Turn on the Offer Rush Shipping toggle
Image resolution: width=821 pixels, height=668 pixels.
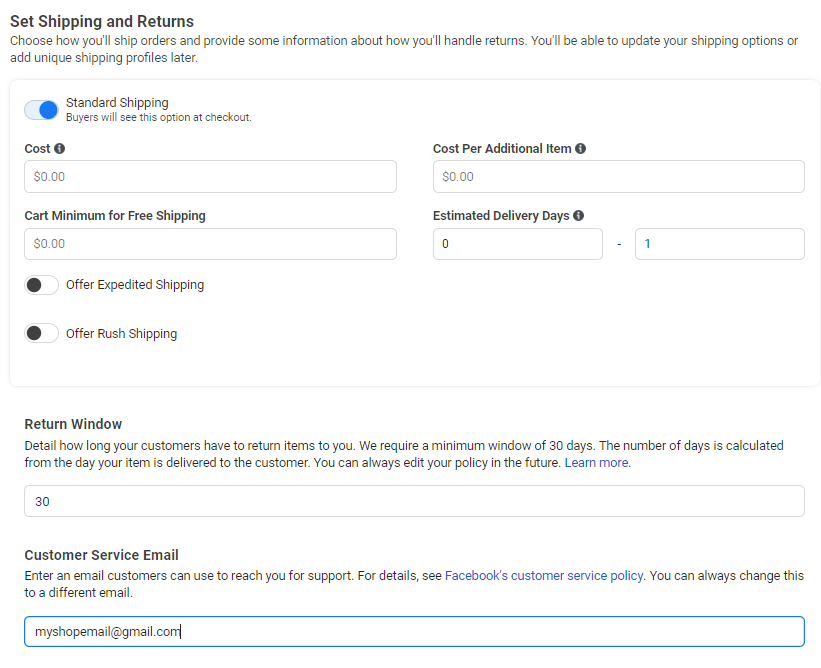tap(42, 334)
